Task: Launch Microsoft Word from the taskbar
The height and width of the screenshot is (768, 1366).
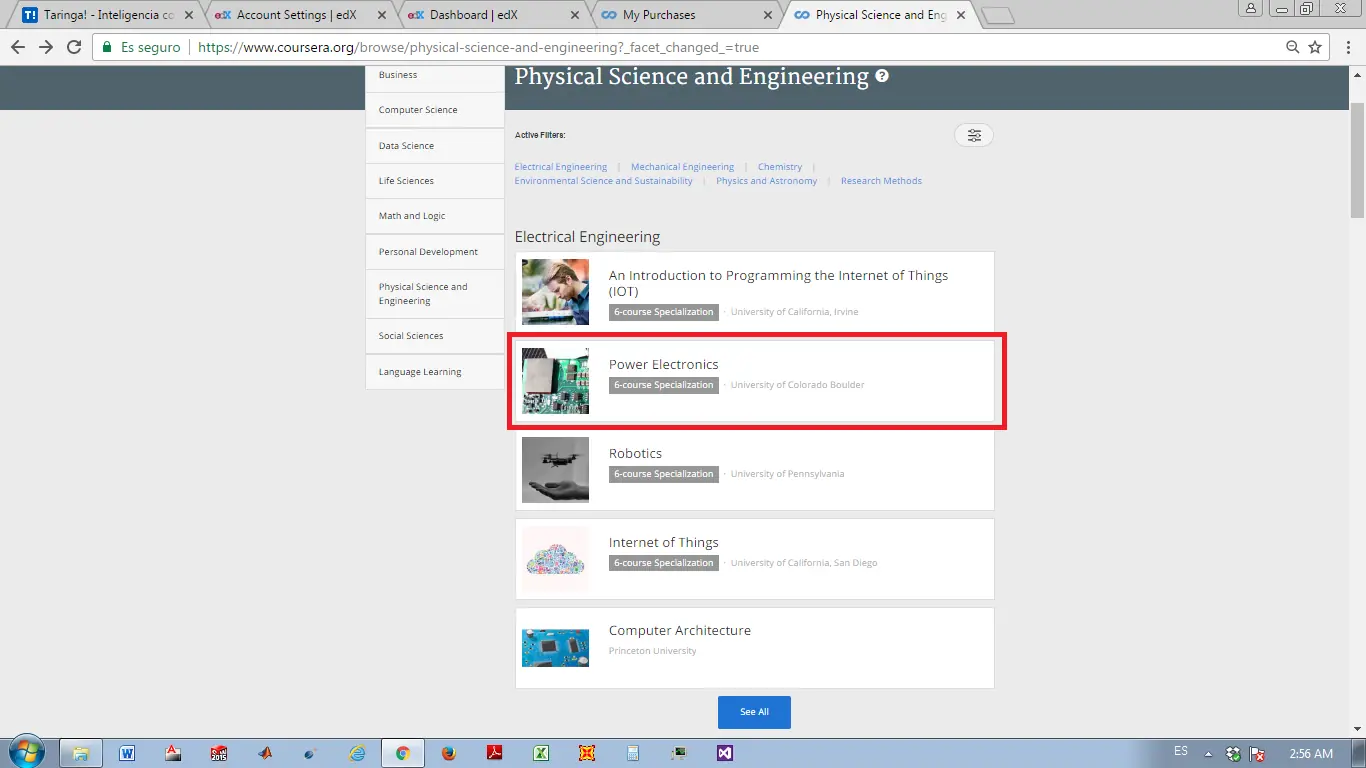Action: point(127,753)
